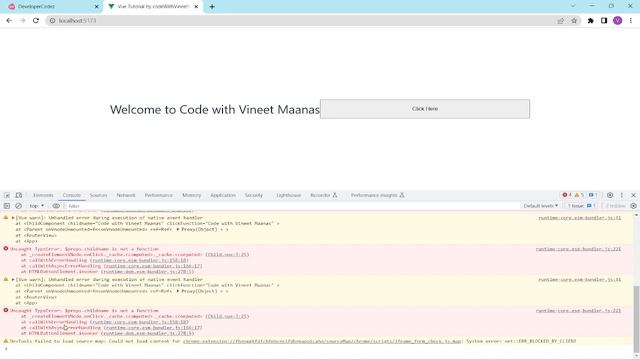The image size is (640, 360).
Task: View site information icon beside localhost URL
Action: [x=52, y=20]
